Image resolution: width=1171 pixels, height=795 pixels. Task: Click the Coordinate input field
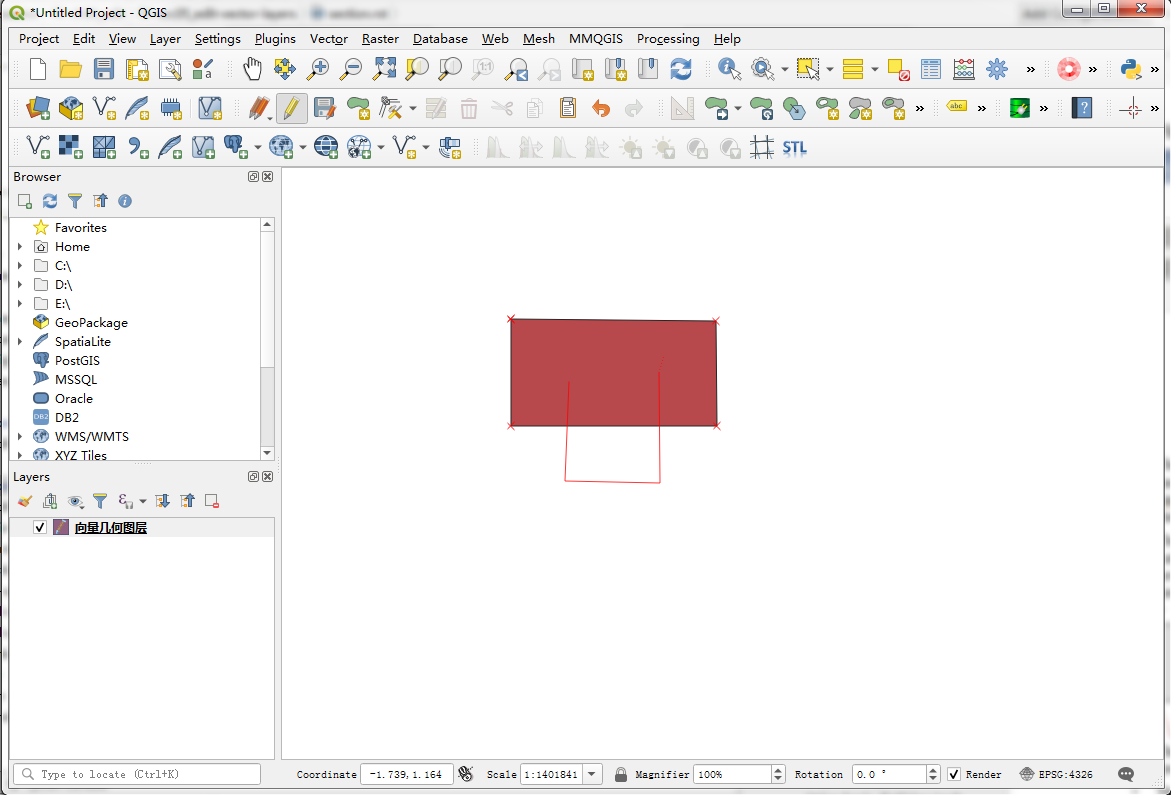[406, 774]
